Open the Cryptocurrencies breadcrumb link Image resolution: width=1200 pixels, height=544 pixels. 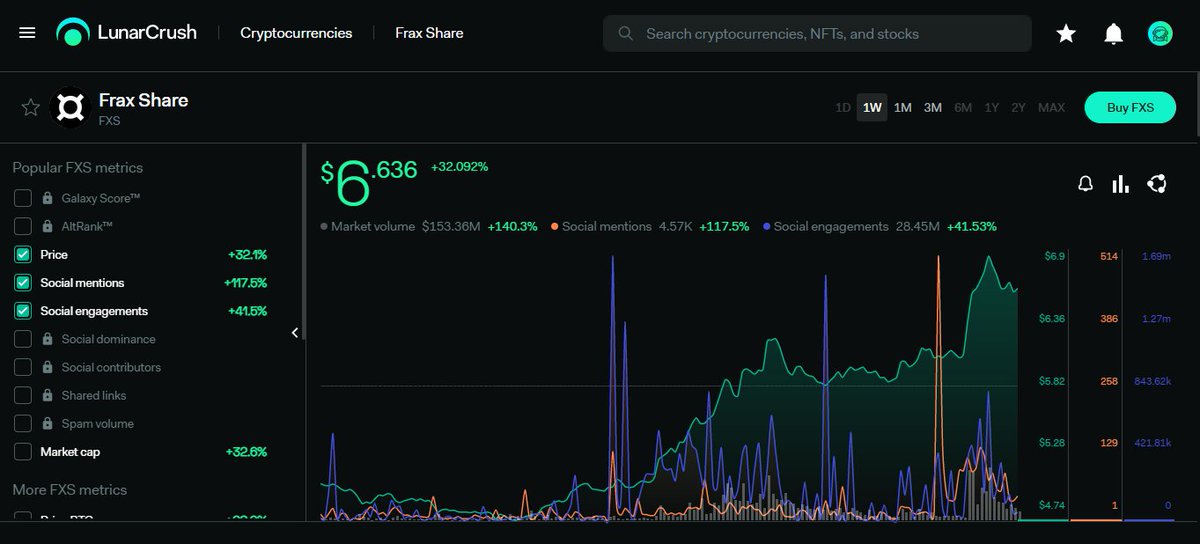click(x=296, y=33)
